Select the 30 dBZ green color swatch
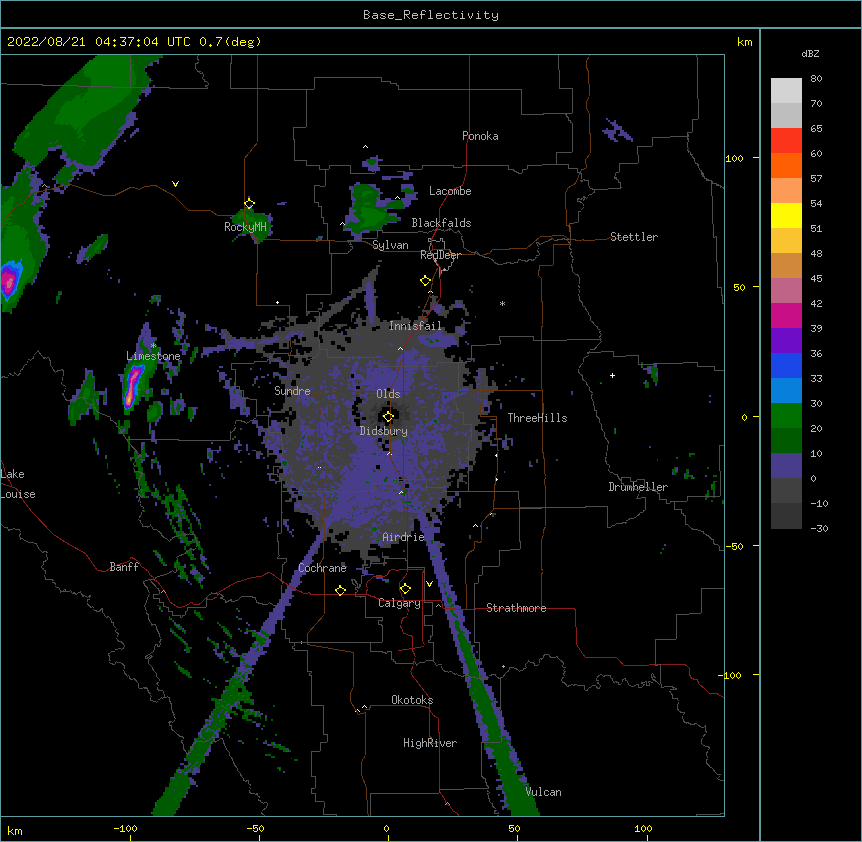Image resolution: width=862 pixels, height=842 pixels. [786, 416]
